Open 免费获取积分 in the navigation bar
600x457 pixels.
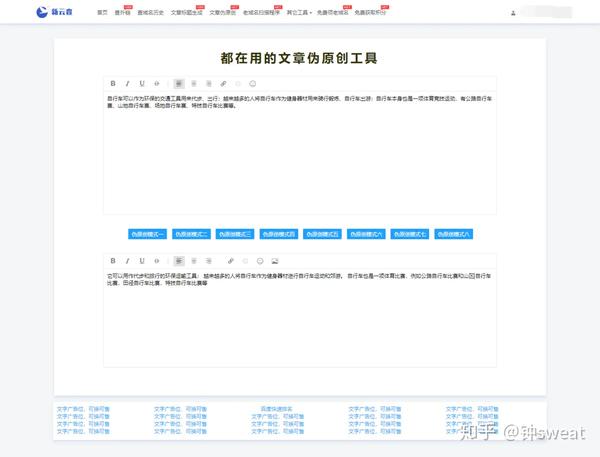click(370, 12)
